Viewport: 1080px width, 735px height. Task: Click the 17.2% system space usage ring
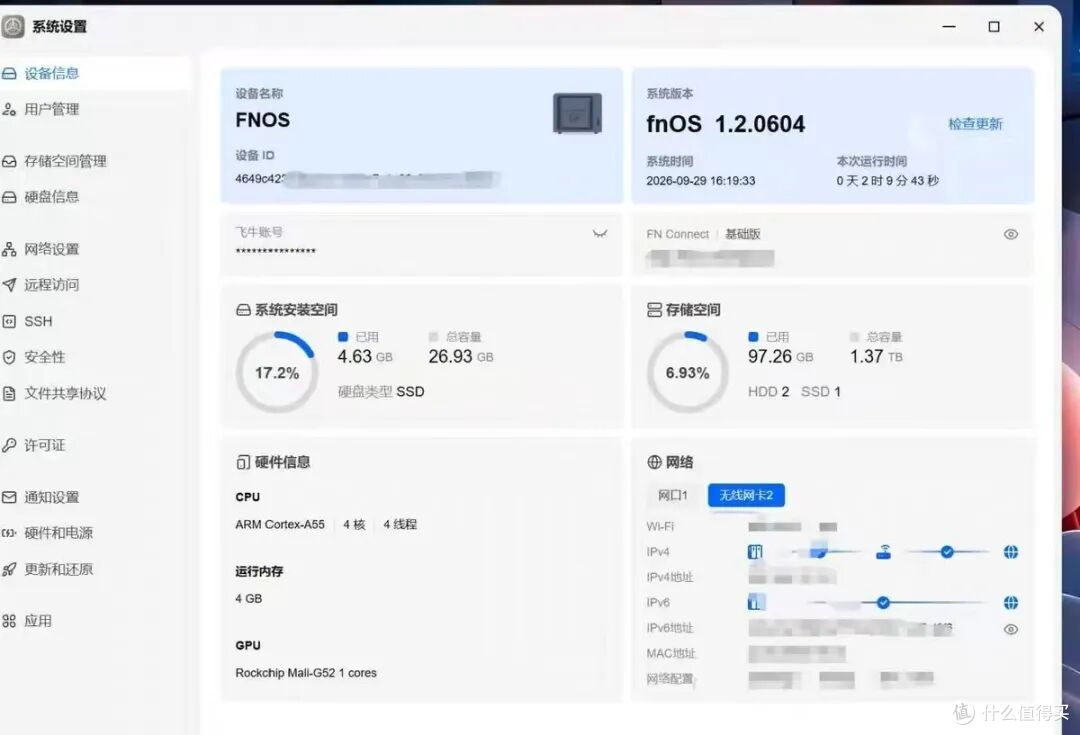tap(277, 373)
